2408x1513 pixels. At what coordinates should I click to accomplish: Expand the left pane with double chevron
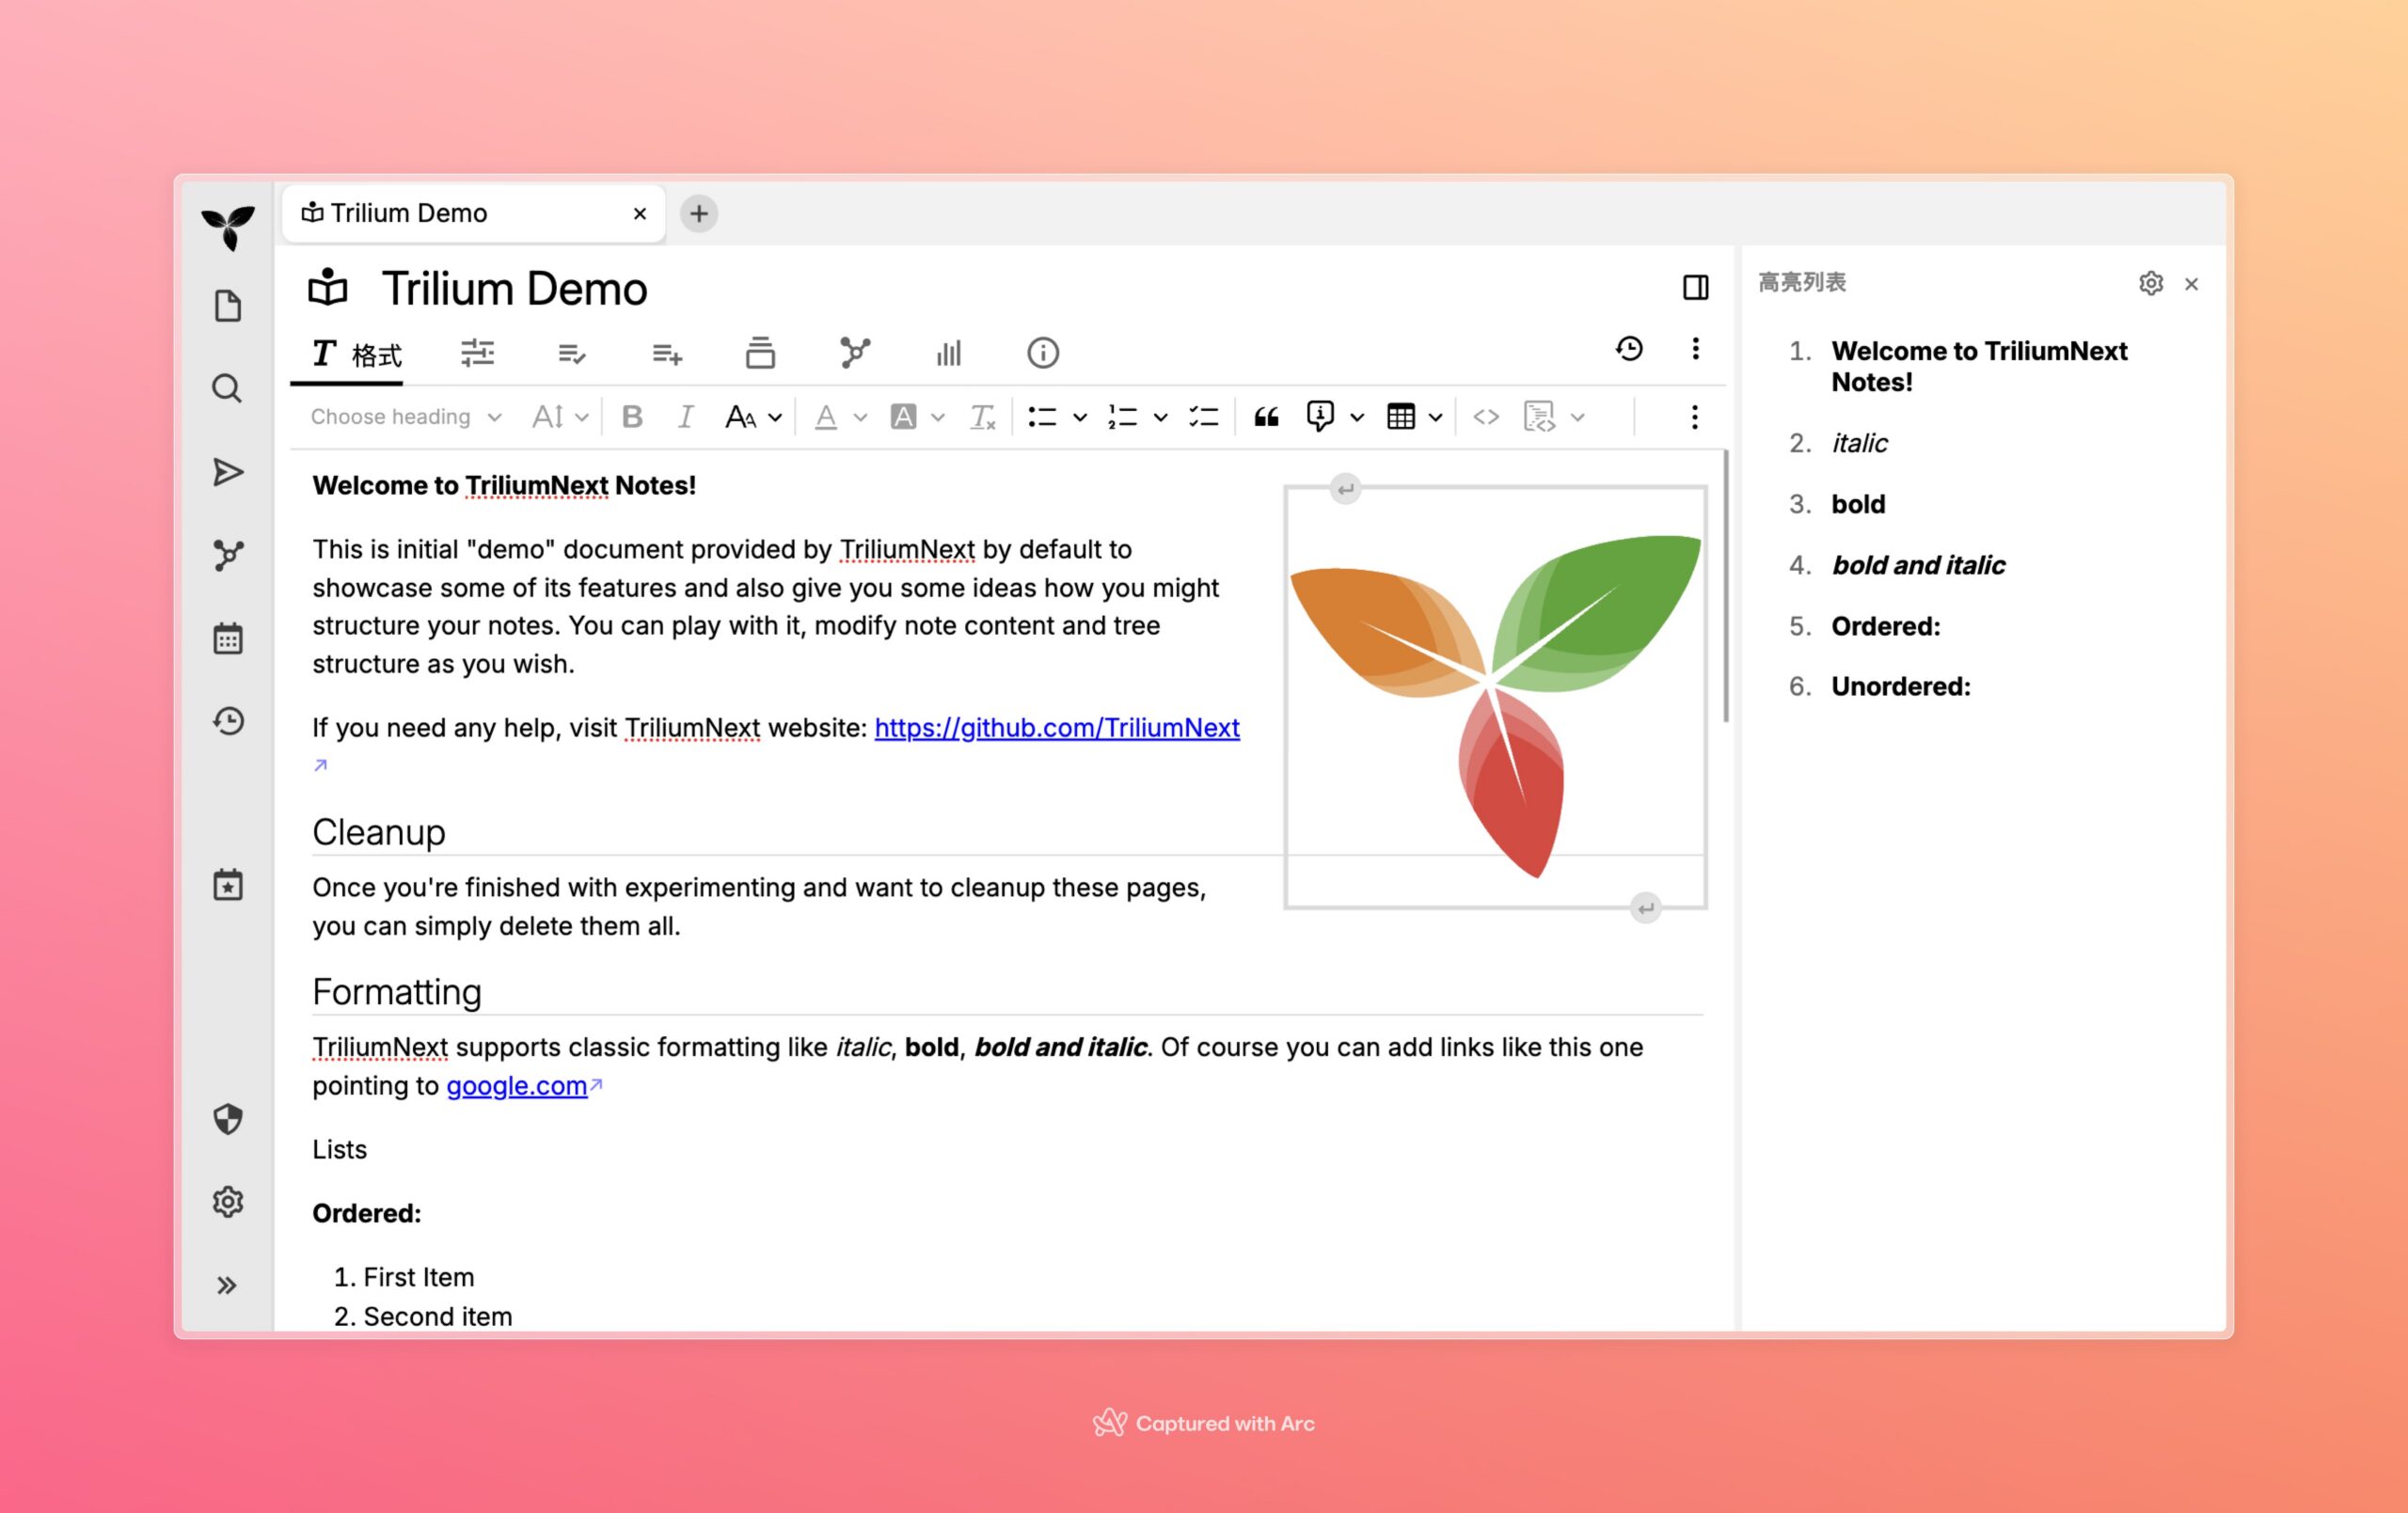tap(228, 1285)
